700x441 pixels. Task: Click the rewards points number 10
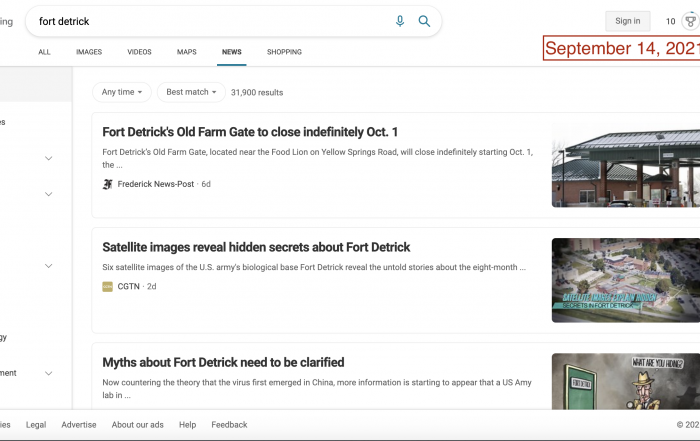tap(671, 21)
